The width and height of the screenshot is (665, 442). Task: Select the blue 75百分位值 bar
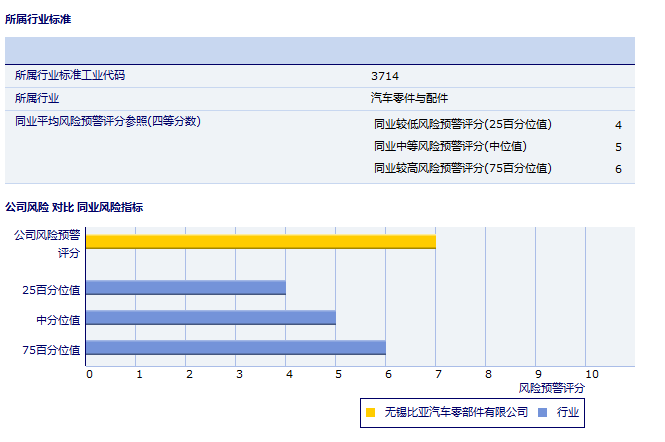235,348
